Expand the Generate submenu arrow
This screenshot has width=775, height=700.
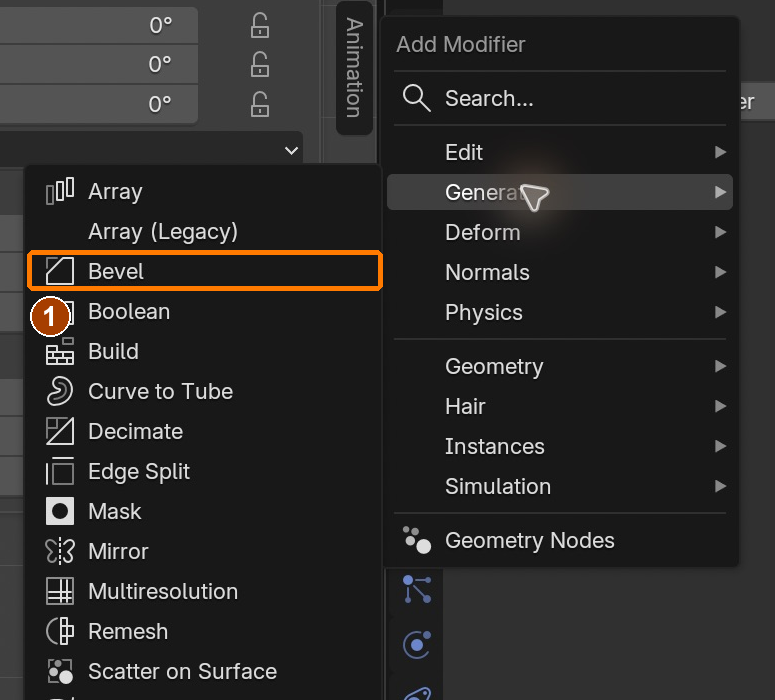(720, 192)
